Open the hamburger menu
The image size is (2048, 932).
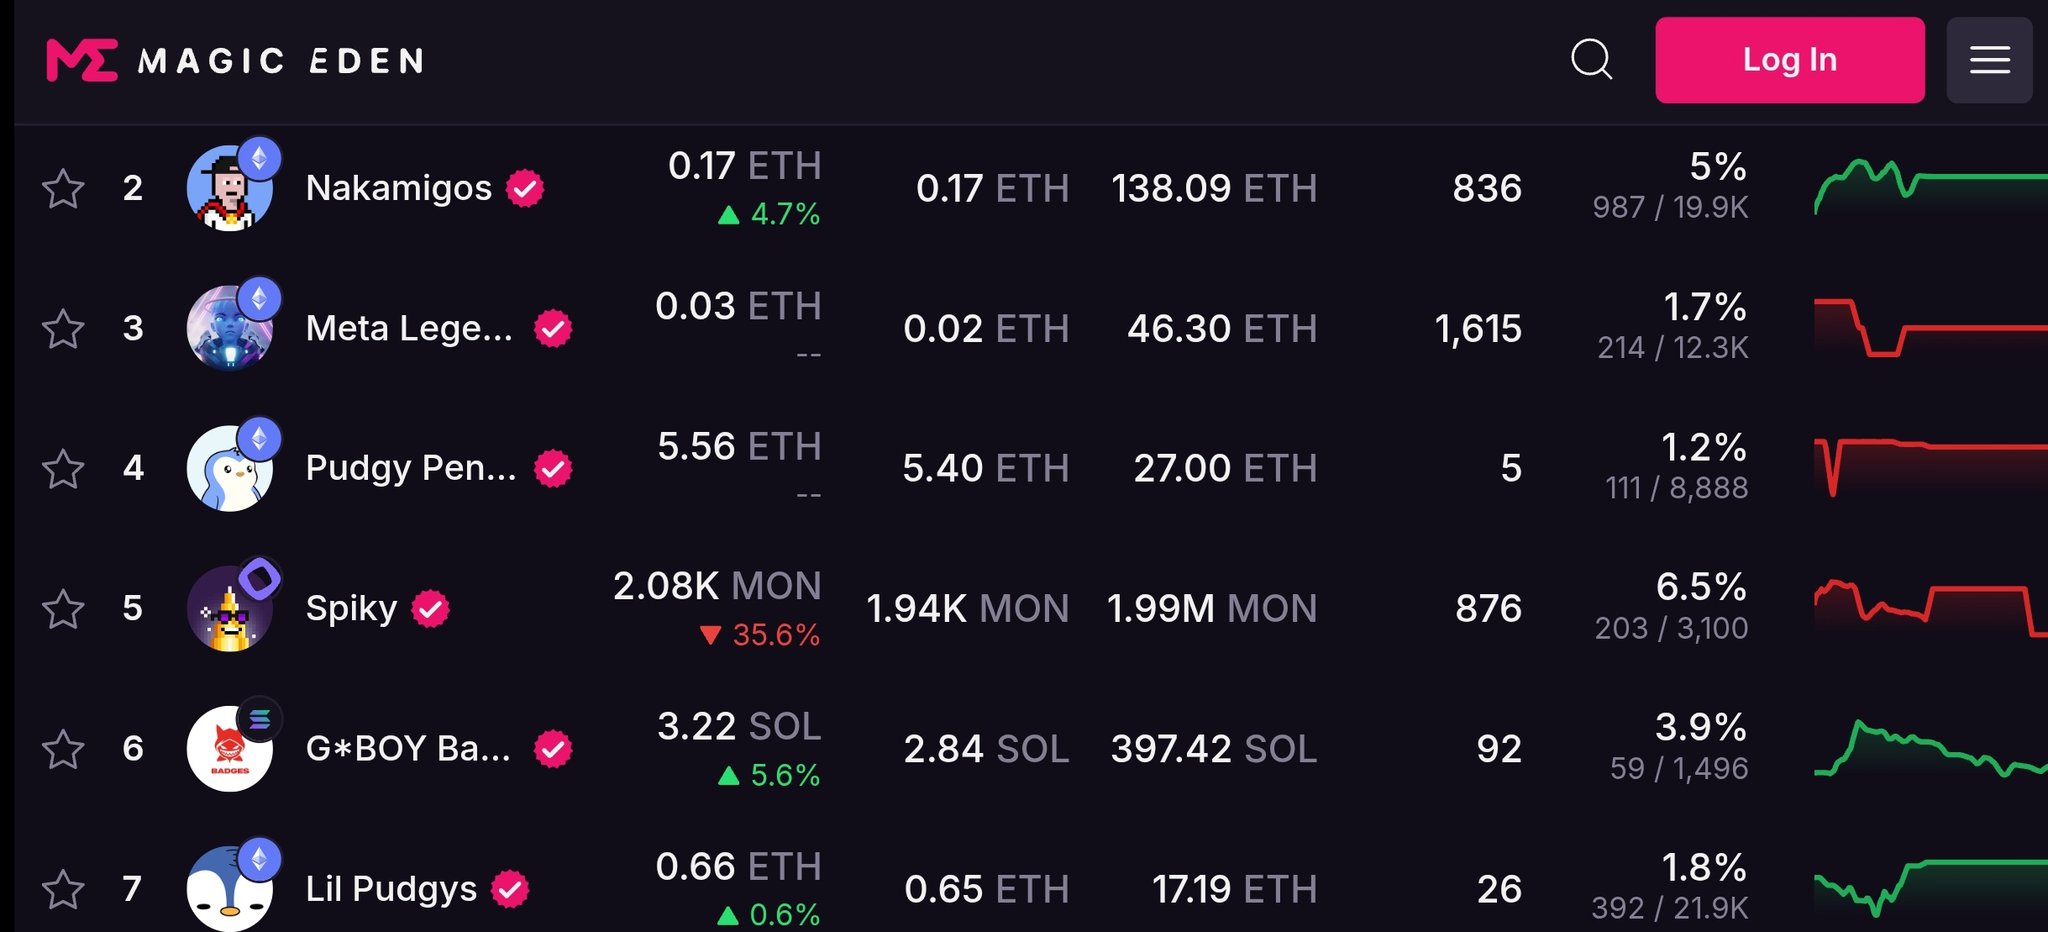[1989, 60]
